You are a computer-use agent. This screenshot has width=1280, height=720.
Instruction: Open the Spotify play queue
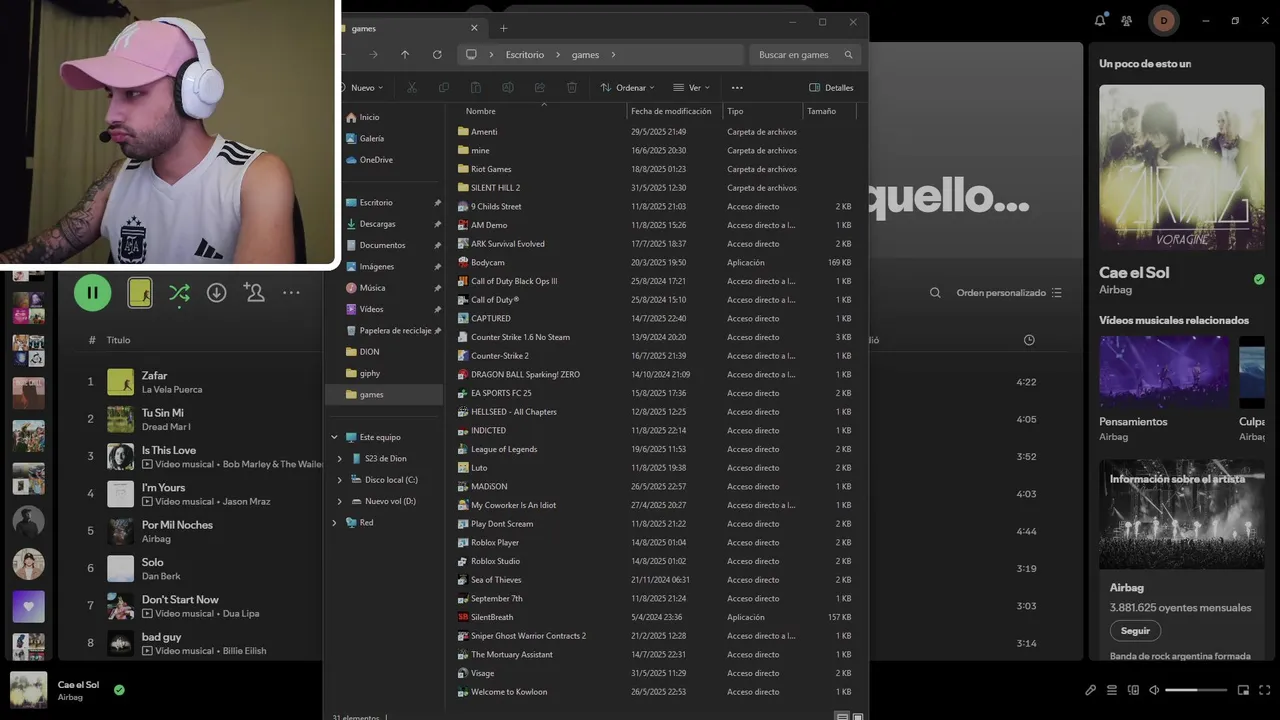[1112, 690]
